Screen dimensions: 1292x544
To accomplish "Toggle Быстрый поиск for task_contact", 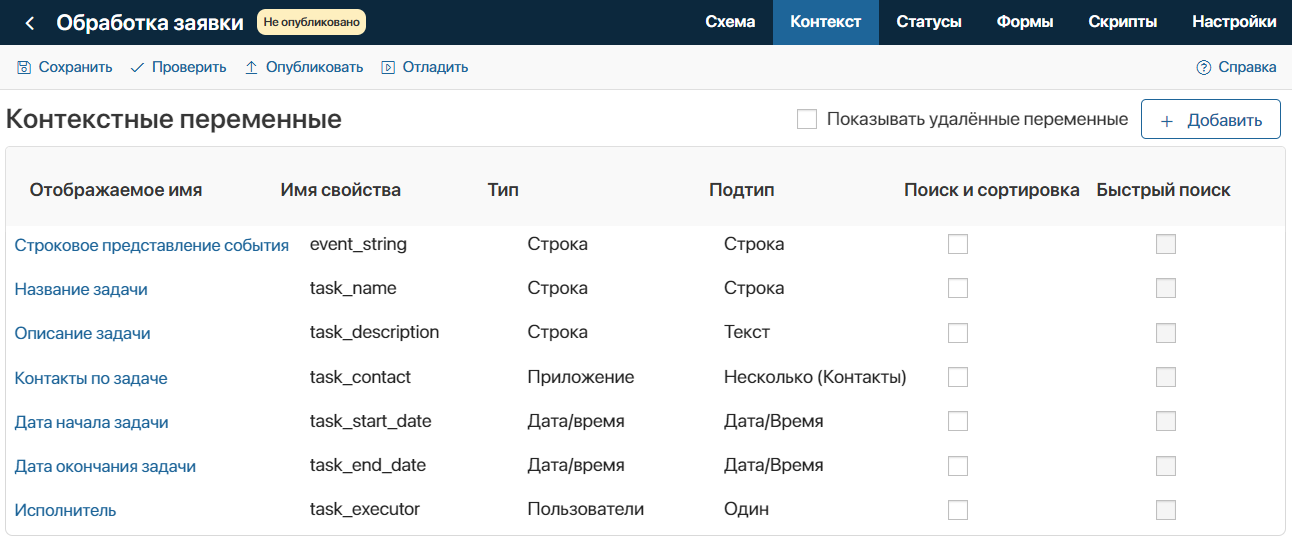I will coord(1166,377).
